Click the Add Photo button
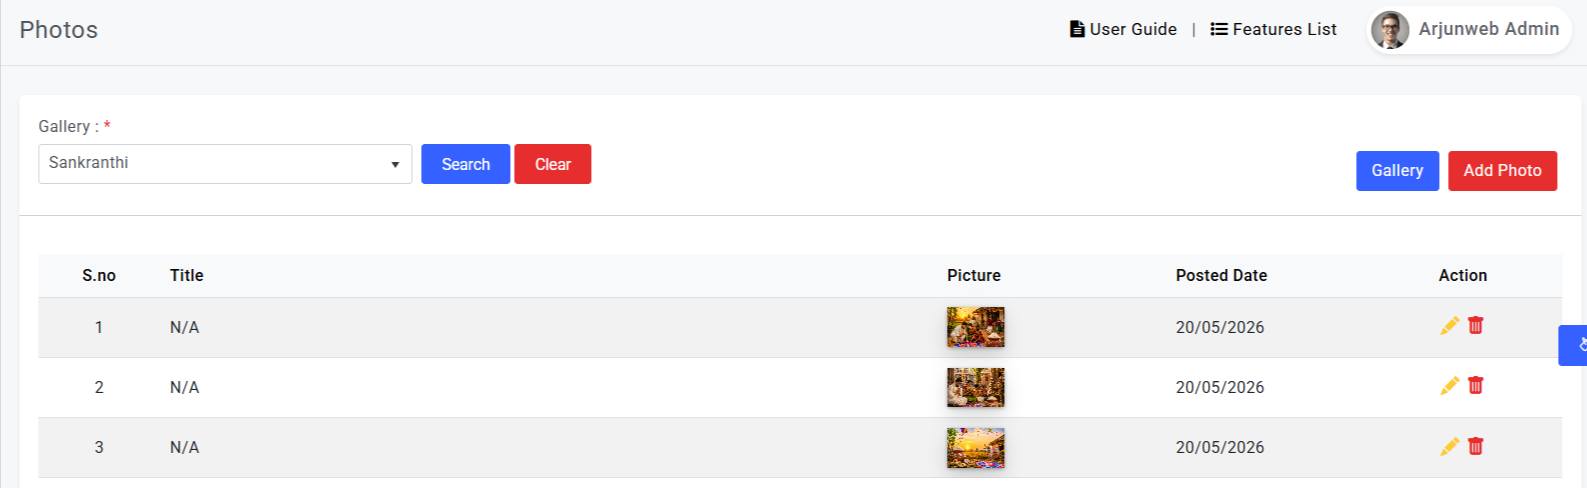 click(x=1502, y=171)
